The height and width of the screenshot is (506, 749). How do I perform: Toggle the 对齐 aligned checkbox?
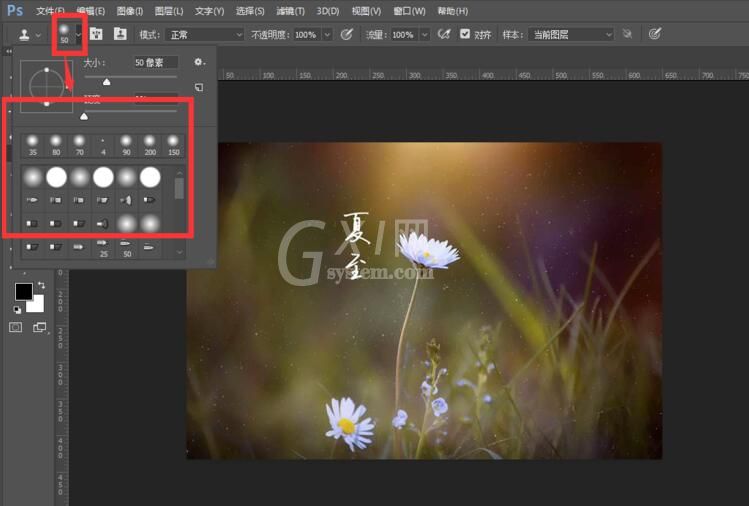pos(465,34)
